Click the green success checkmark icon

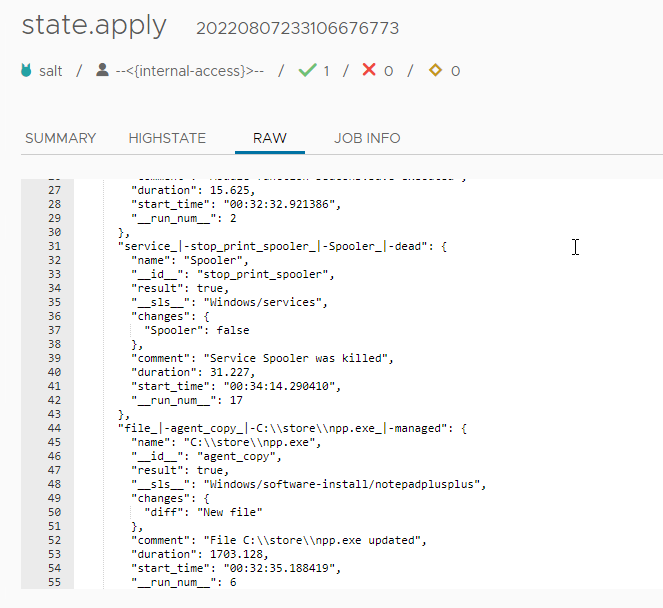click(307, 70)
